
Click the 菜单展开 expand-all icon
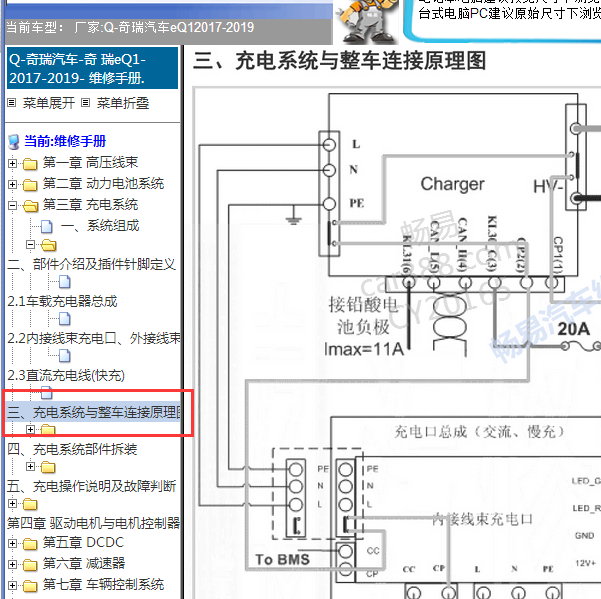click(x=12, y=103)
